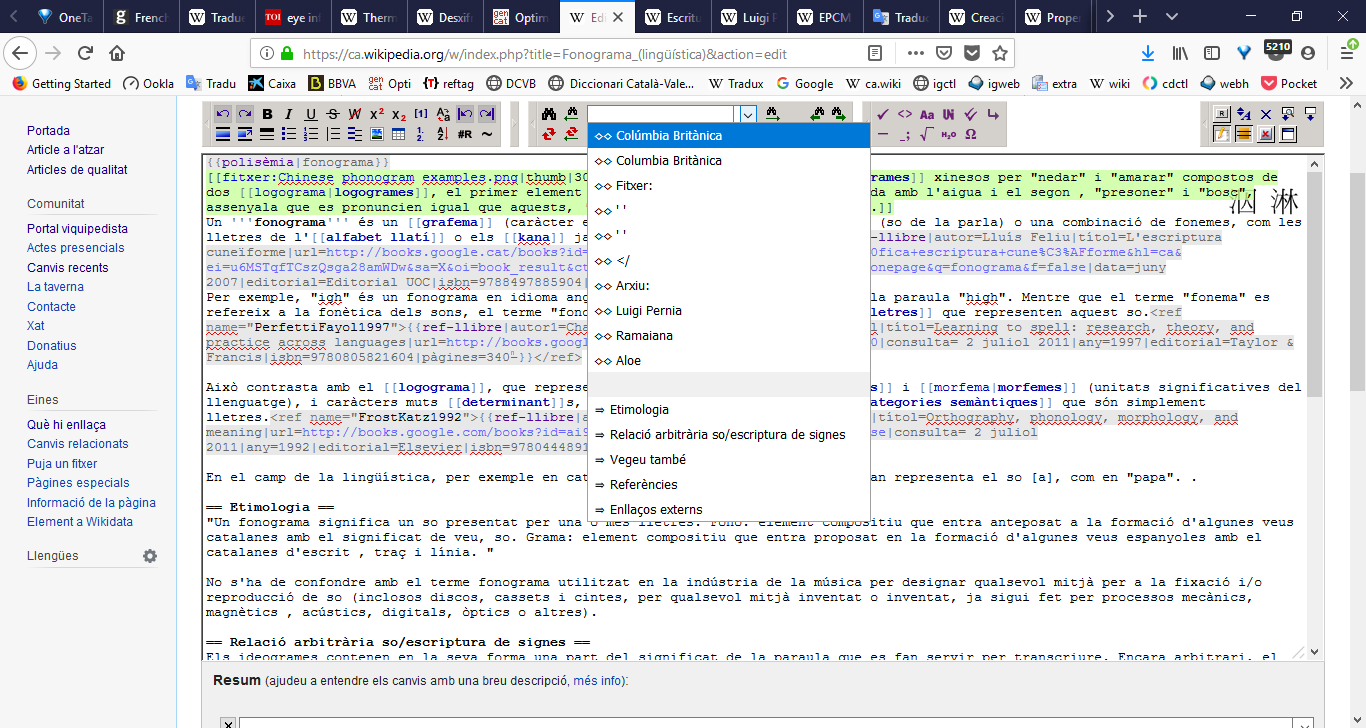This screenshot has width=1366, height=728.
Task: Choose 'Vegeu també' in the dropdown list
Action: click(642, 460)
